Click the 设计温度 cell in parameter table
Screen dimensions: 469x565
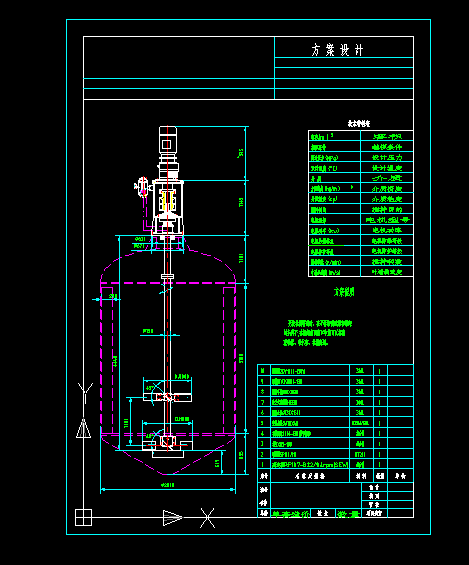pos(387,168)
